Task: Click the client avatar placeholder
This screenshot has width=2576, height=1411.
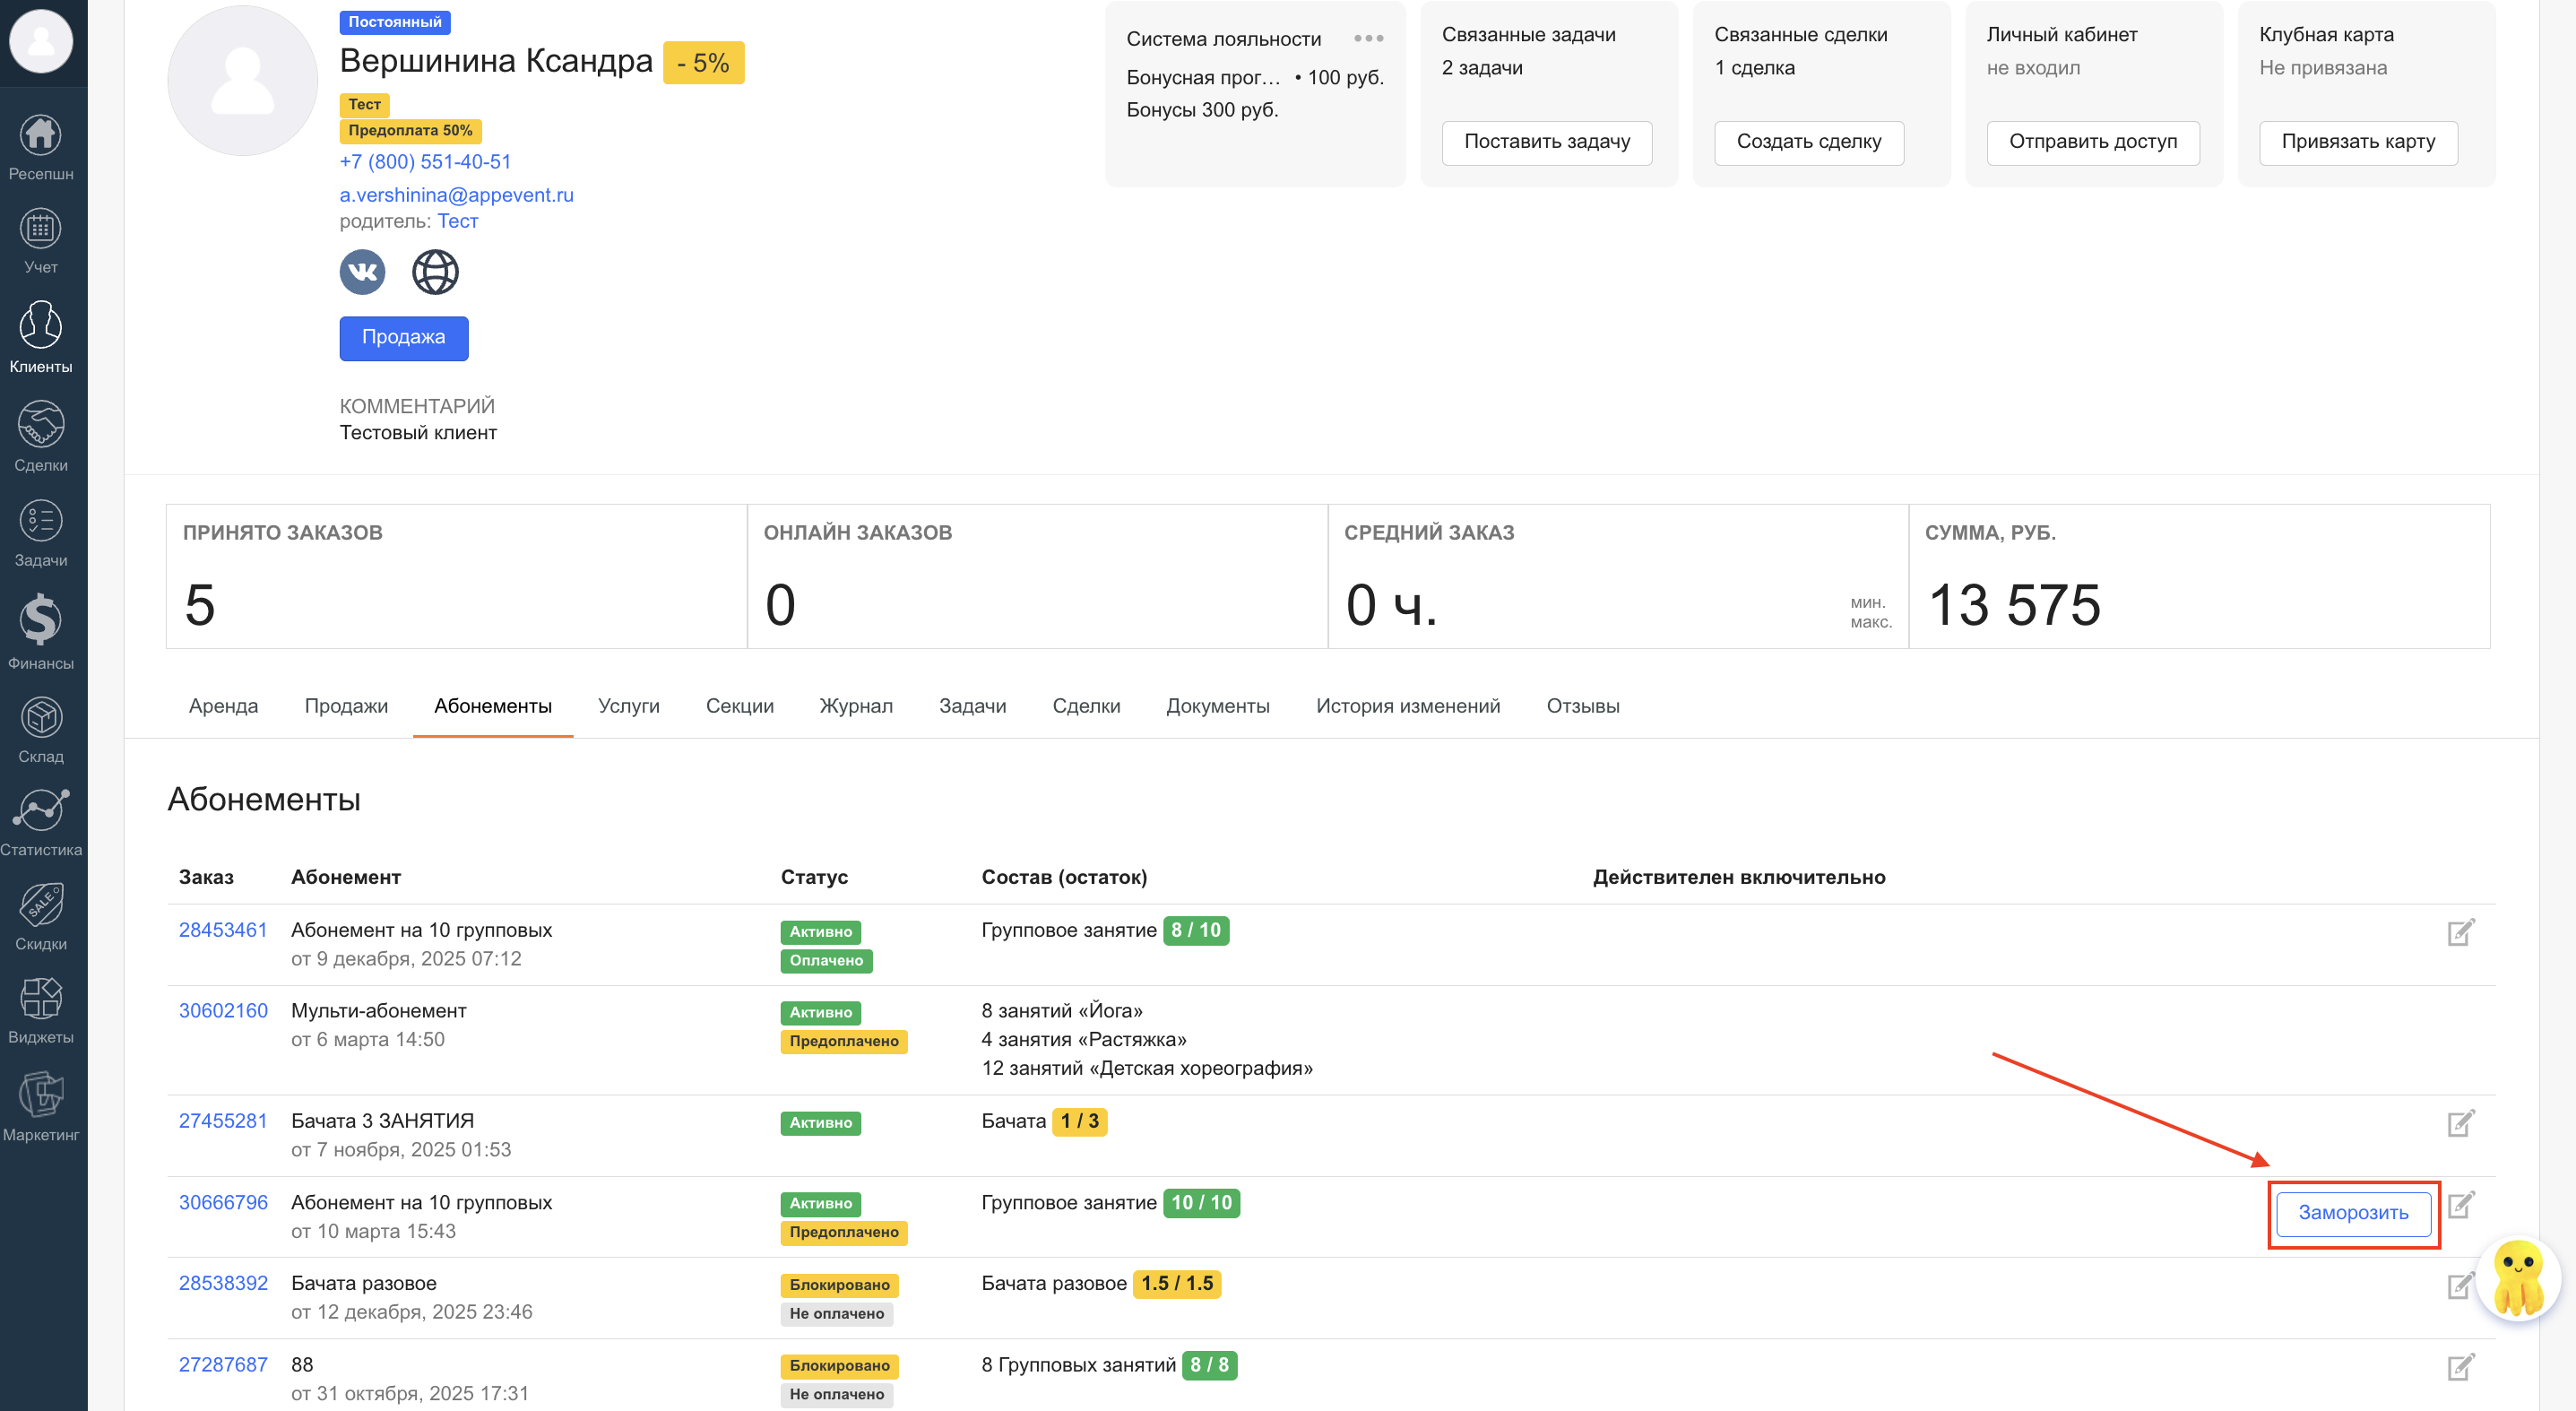Action: [x=243, y=81]
